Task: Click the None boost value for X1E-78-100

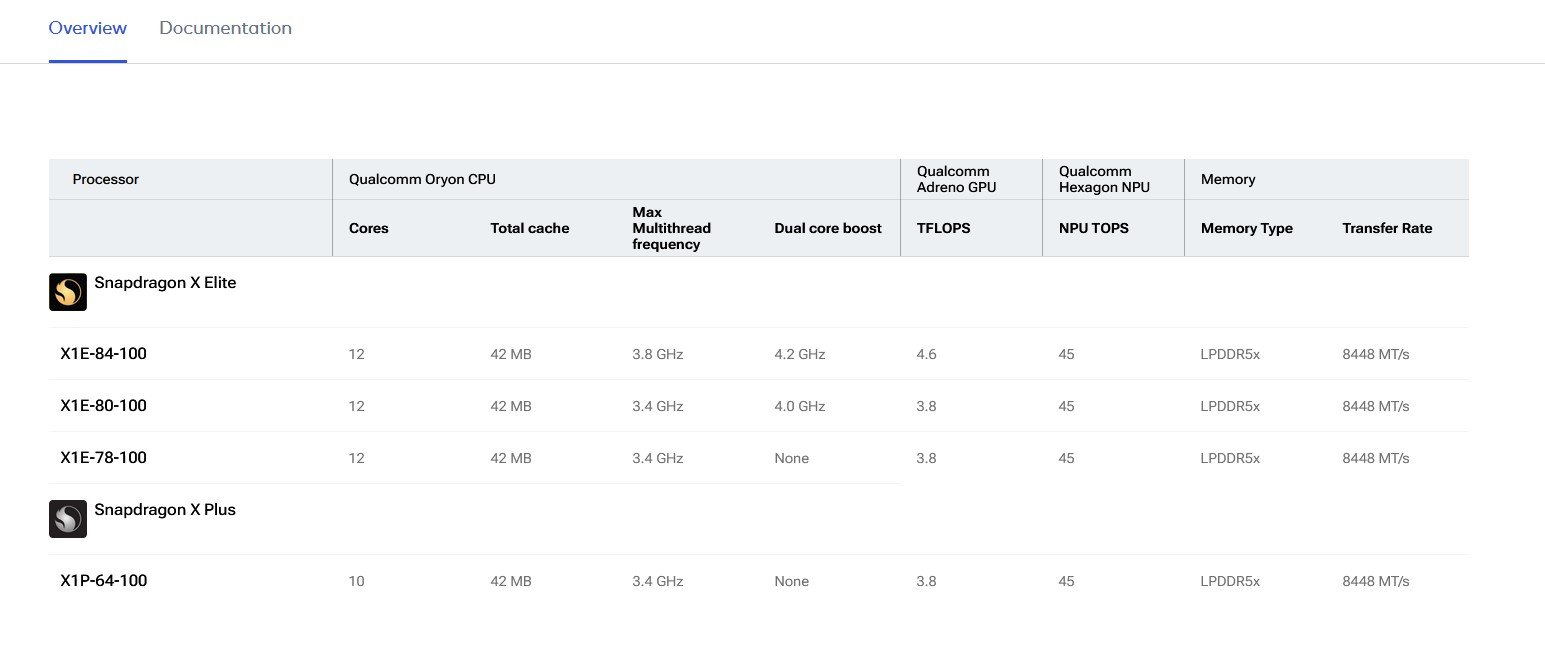Action: click(x=792, y=458)
